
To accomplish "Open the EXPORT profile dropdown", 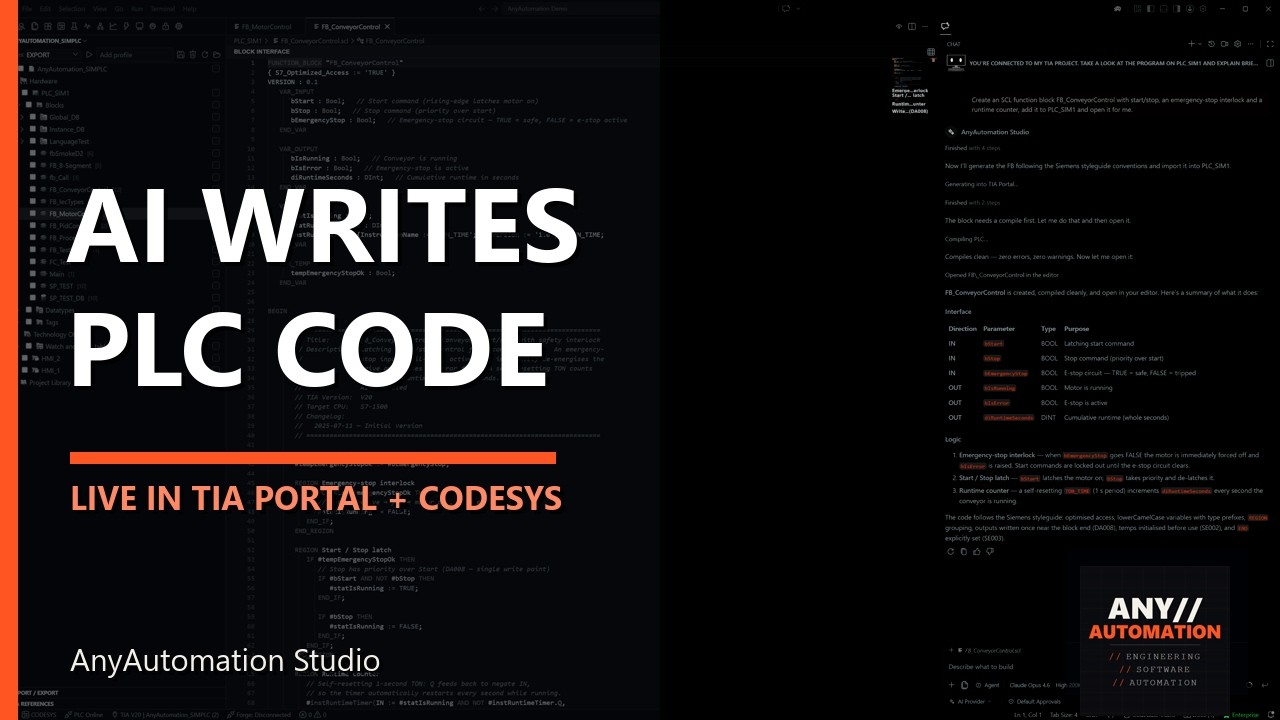I will [50, 55].
